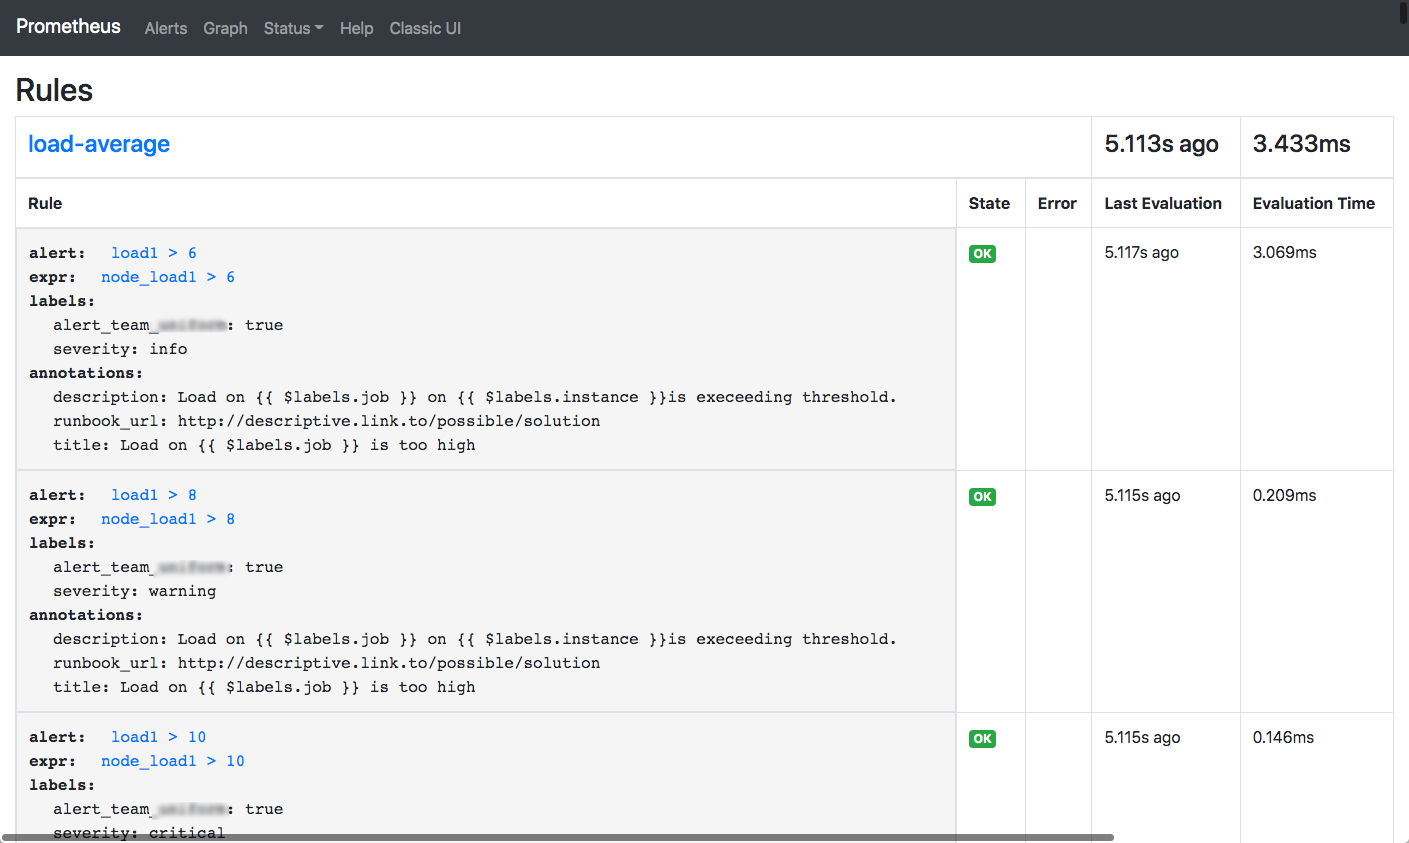Click the 'load1 > 10' alert name link
This screenshot has height=843, width=1409.
pos(158,737)
